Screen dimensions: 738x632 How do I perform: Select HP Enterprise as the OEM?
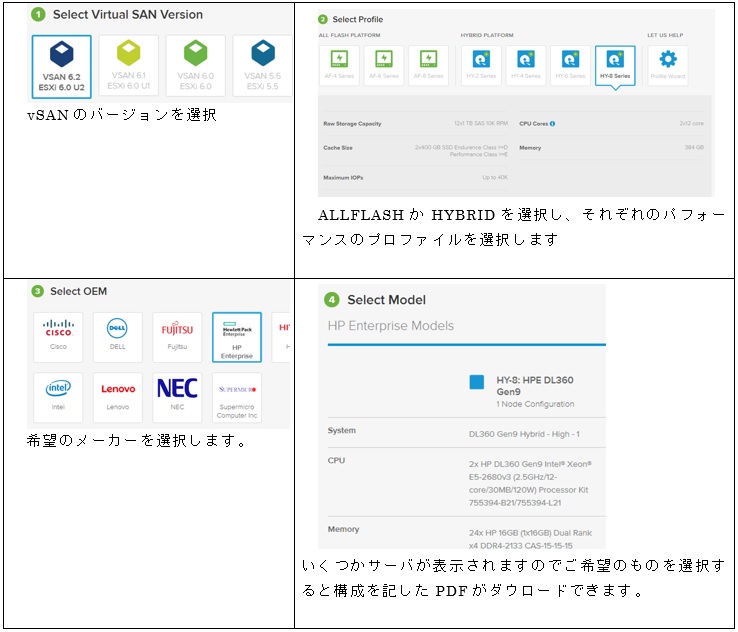pos(237,337)
